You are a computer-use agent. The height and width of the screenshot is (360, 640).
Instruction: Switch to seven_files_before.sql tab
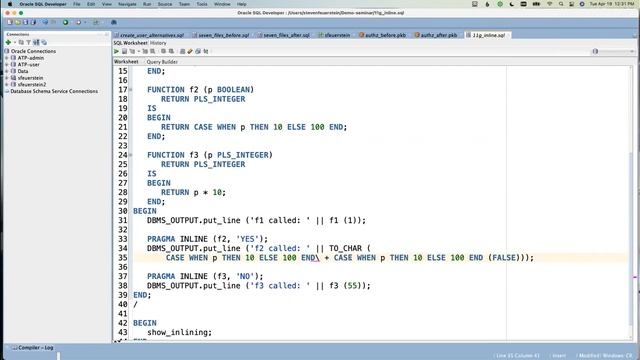point(223,35)
